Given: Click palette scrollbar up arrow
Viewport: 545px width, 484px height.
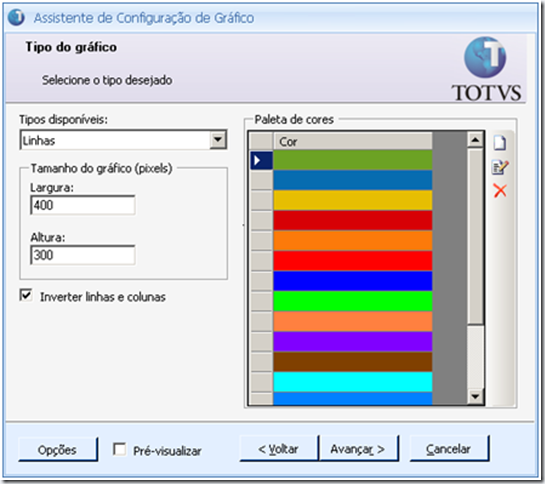Looking at the screenshot, I should 475,140.
